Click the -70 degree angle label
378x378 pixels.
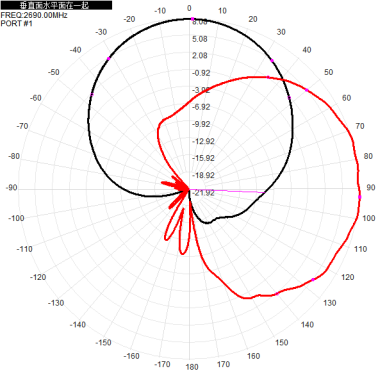[22, 126]
